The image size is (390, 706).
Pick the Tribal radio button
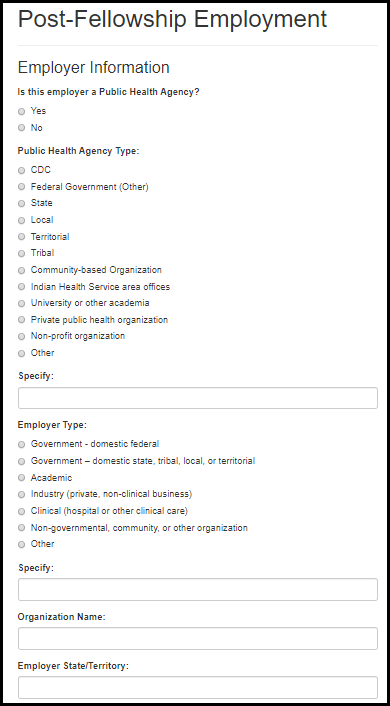click(x=21, y=253)
